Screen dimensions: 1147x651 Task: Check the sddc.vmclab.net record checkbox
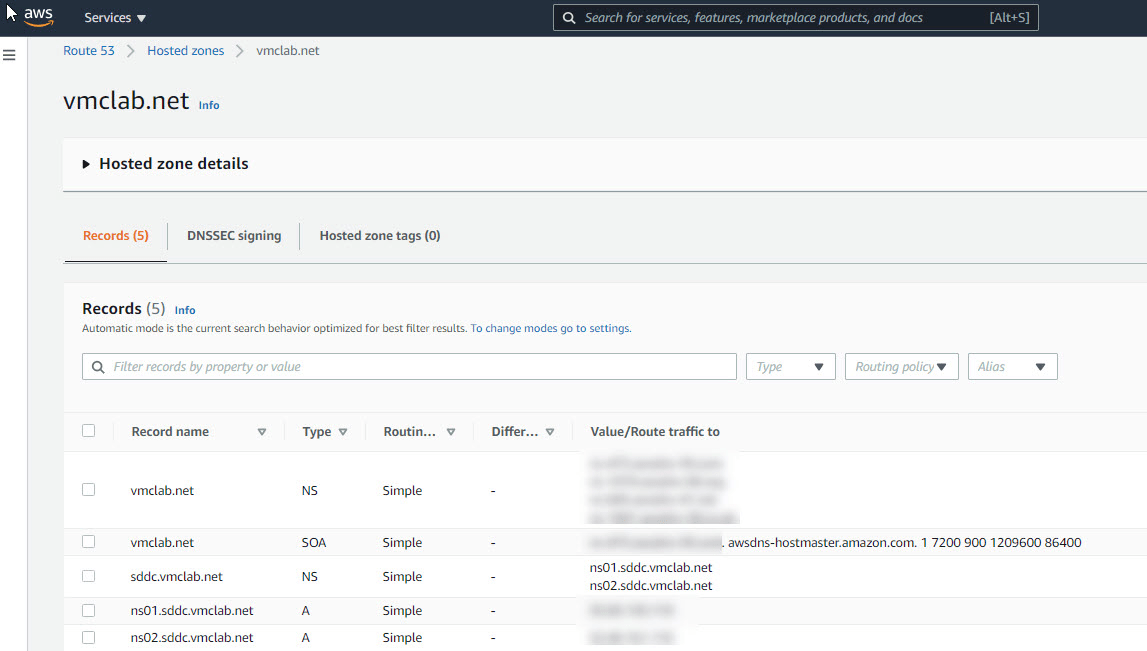(89, 576)
